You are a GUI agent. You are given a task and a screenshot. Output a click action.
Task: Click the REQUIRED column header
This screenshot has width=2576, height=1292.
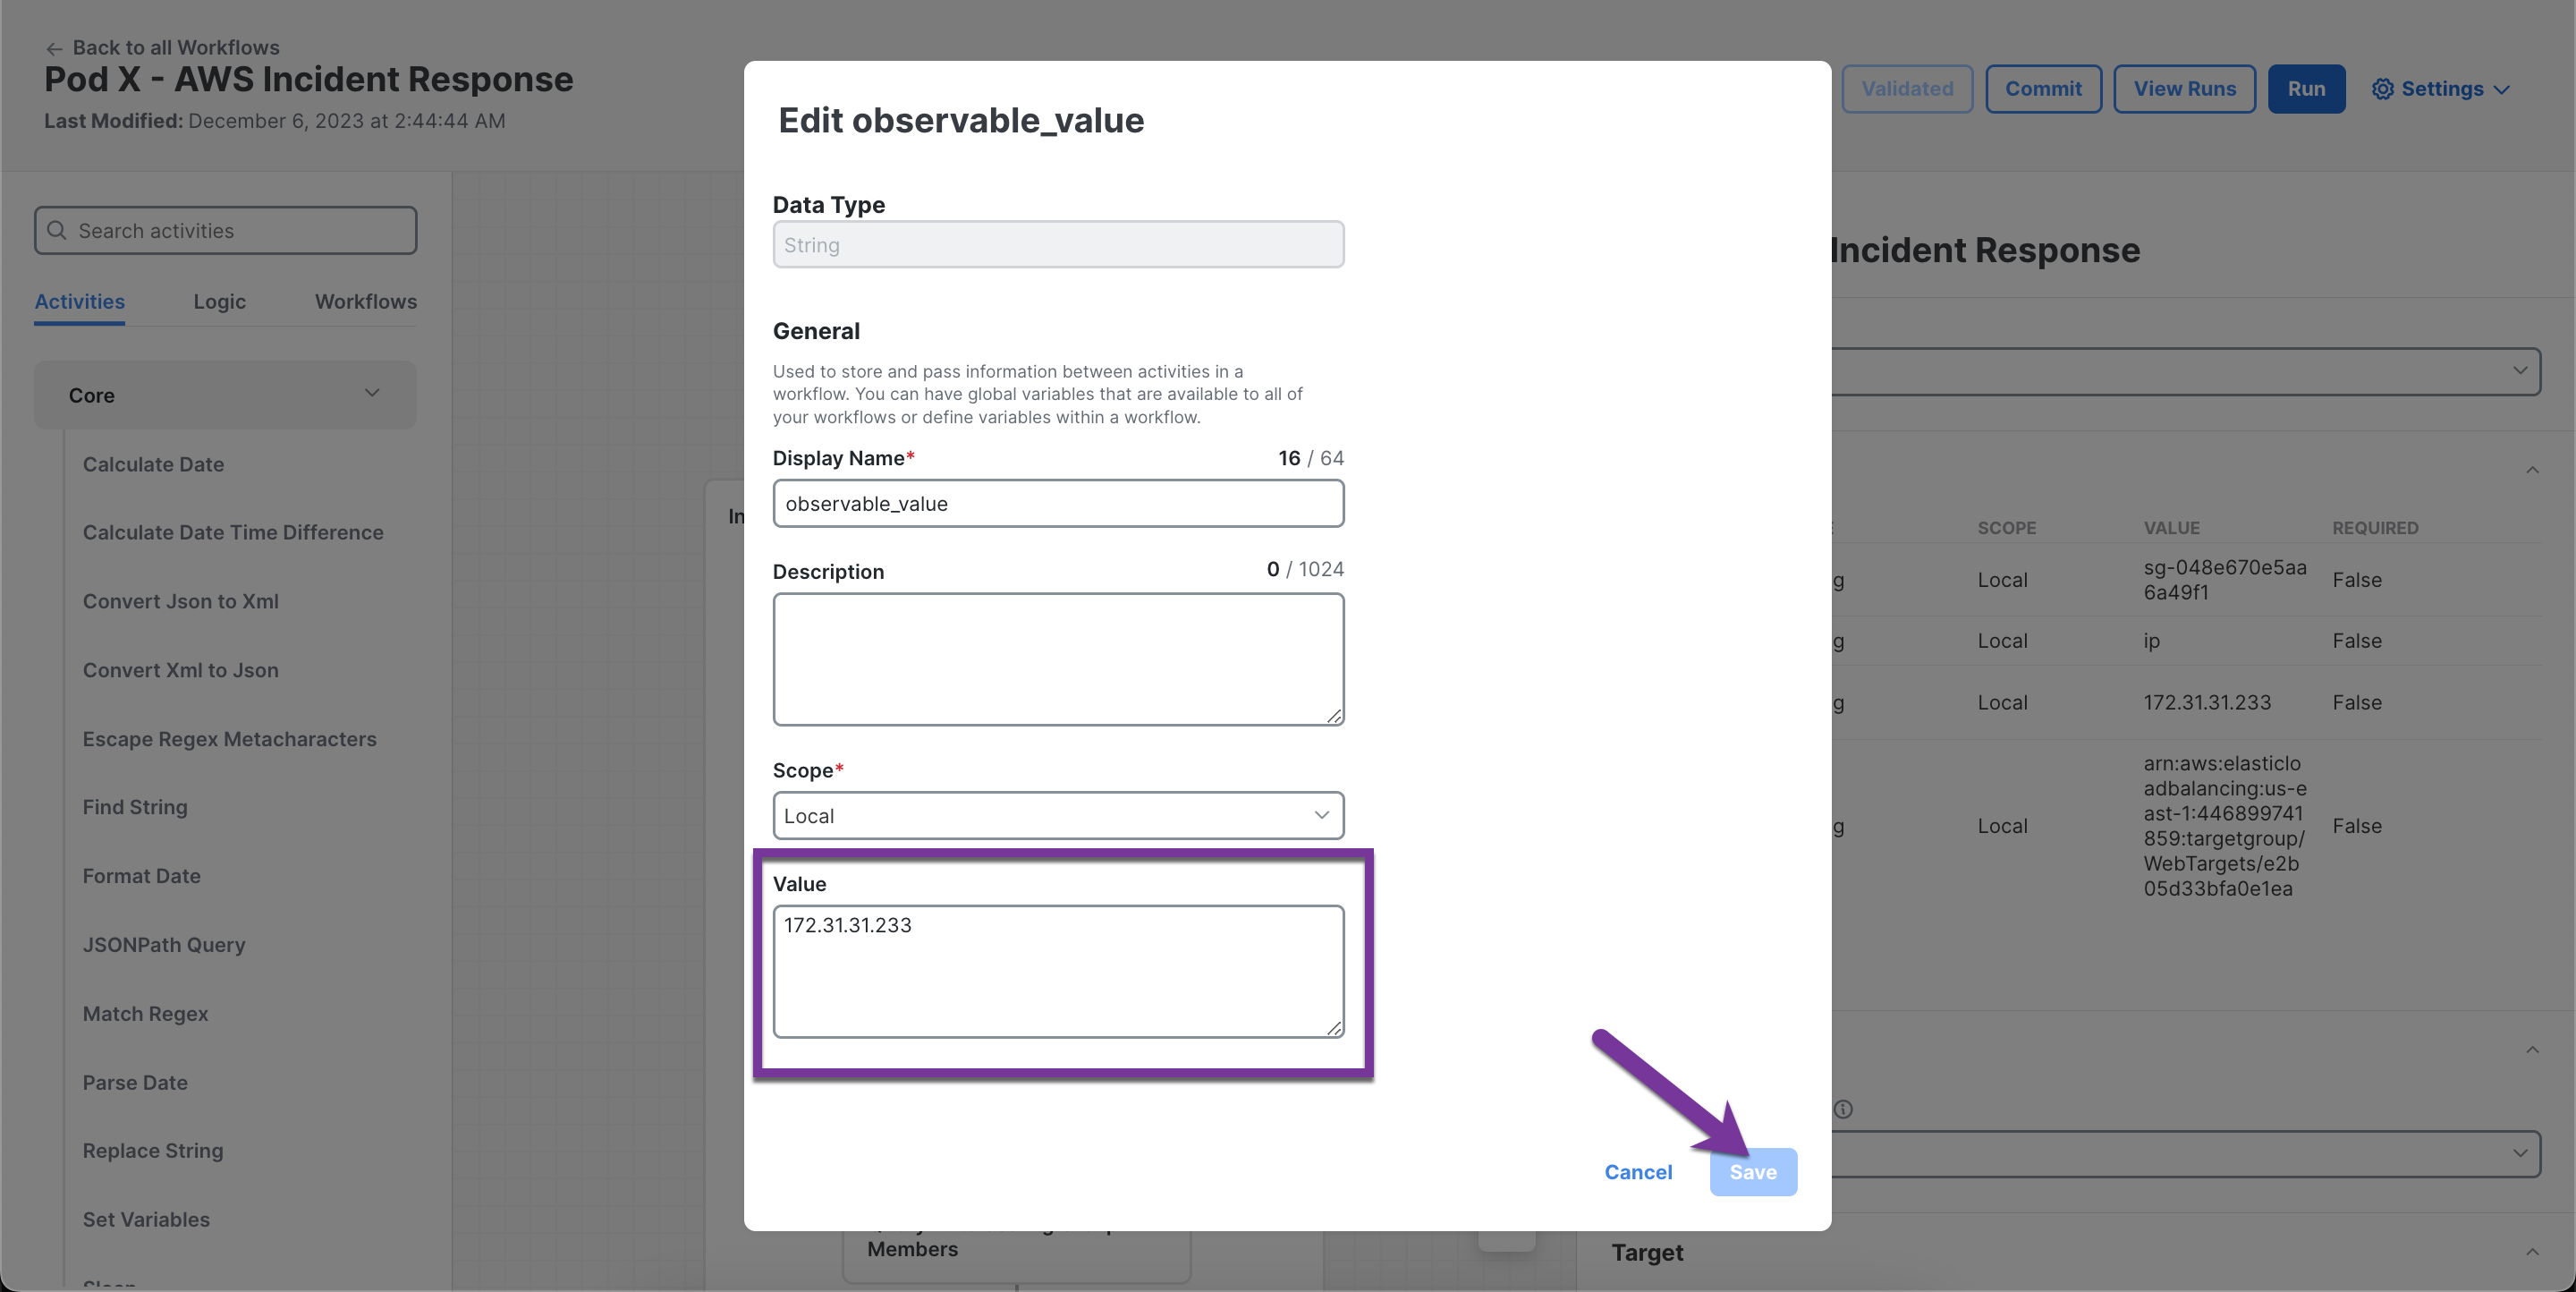(x=2375, y=528)
